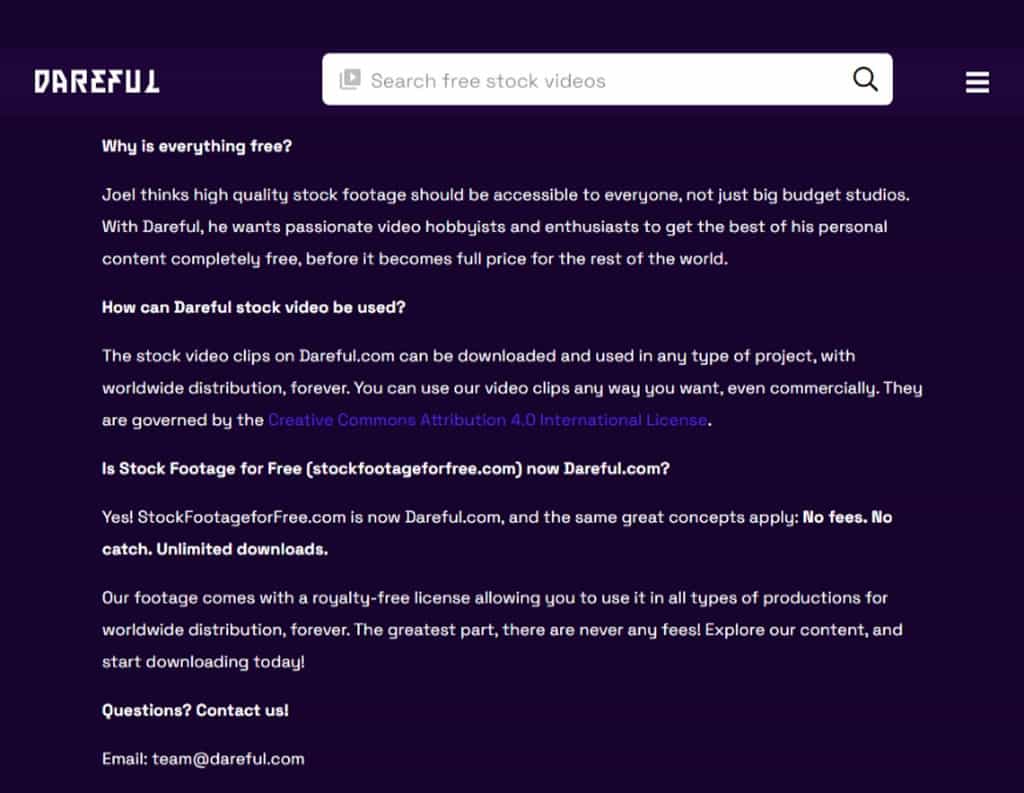Click the line starting content completely free
Screen dimensions: 1024x793
[x=415, y=259]
